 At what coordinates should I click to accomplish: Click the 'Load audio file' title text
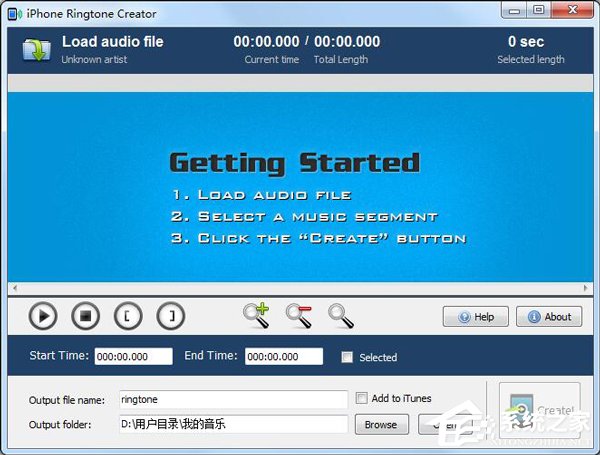[x=113, y=42]
